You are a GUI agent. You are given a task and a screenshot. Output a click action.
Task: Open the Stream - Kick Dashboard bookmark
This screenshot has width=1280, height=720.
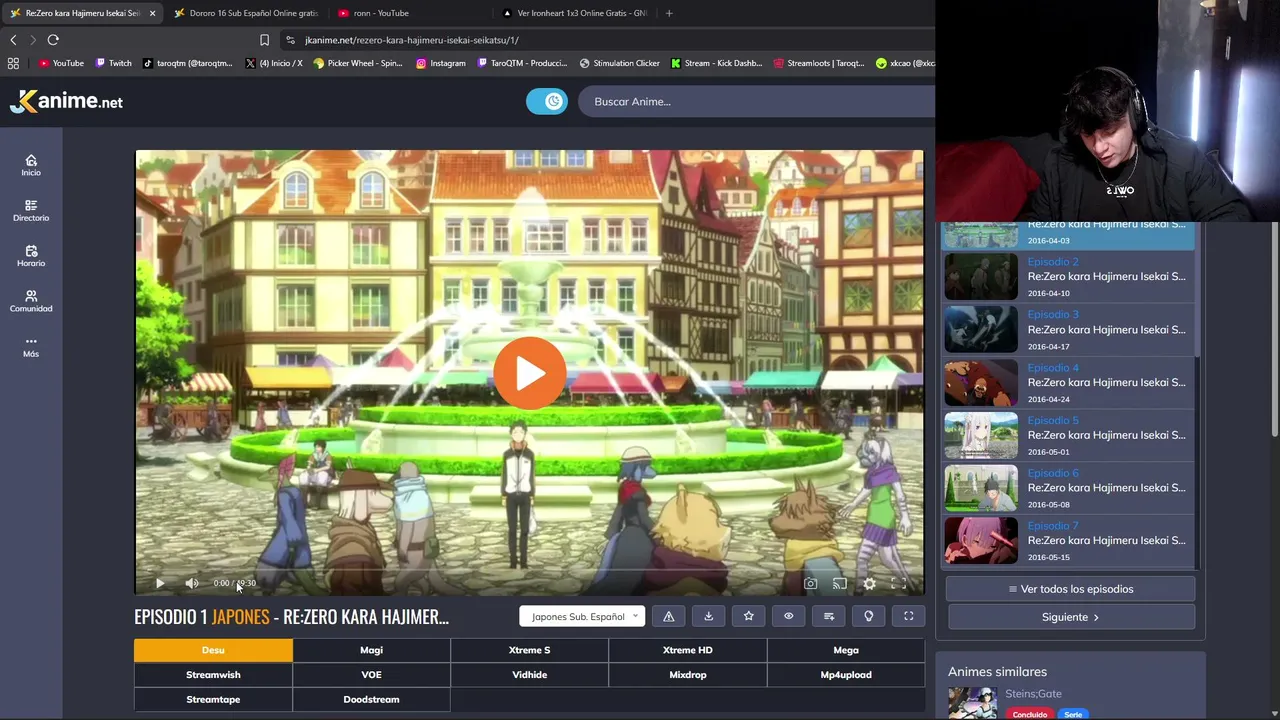716,63
